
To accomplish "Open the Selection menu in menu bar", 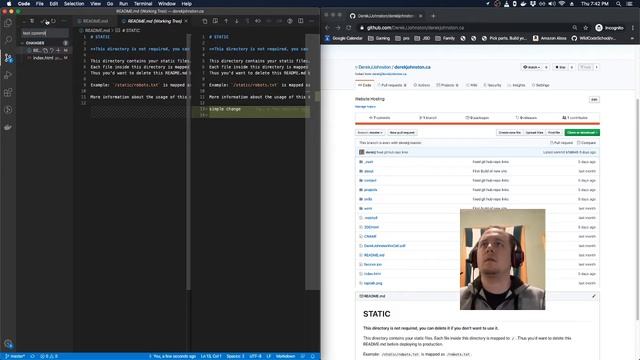I will tap(74, 4).
